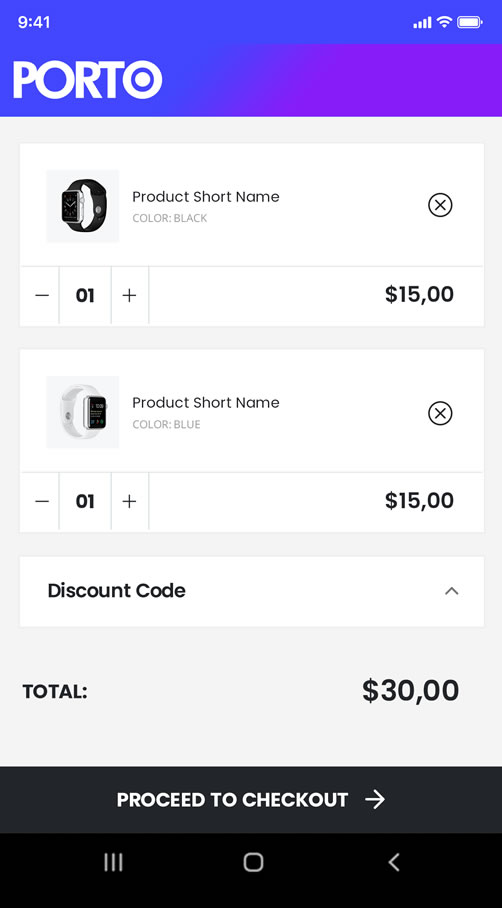Remove the blue color watch item
Image resolution: width=502 pixels, height=908 pixels.
(x=440, y=413)
